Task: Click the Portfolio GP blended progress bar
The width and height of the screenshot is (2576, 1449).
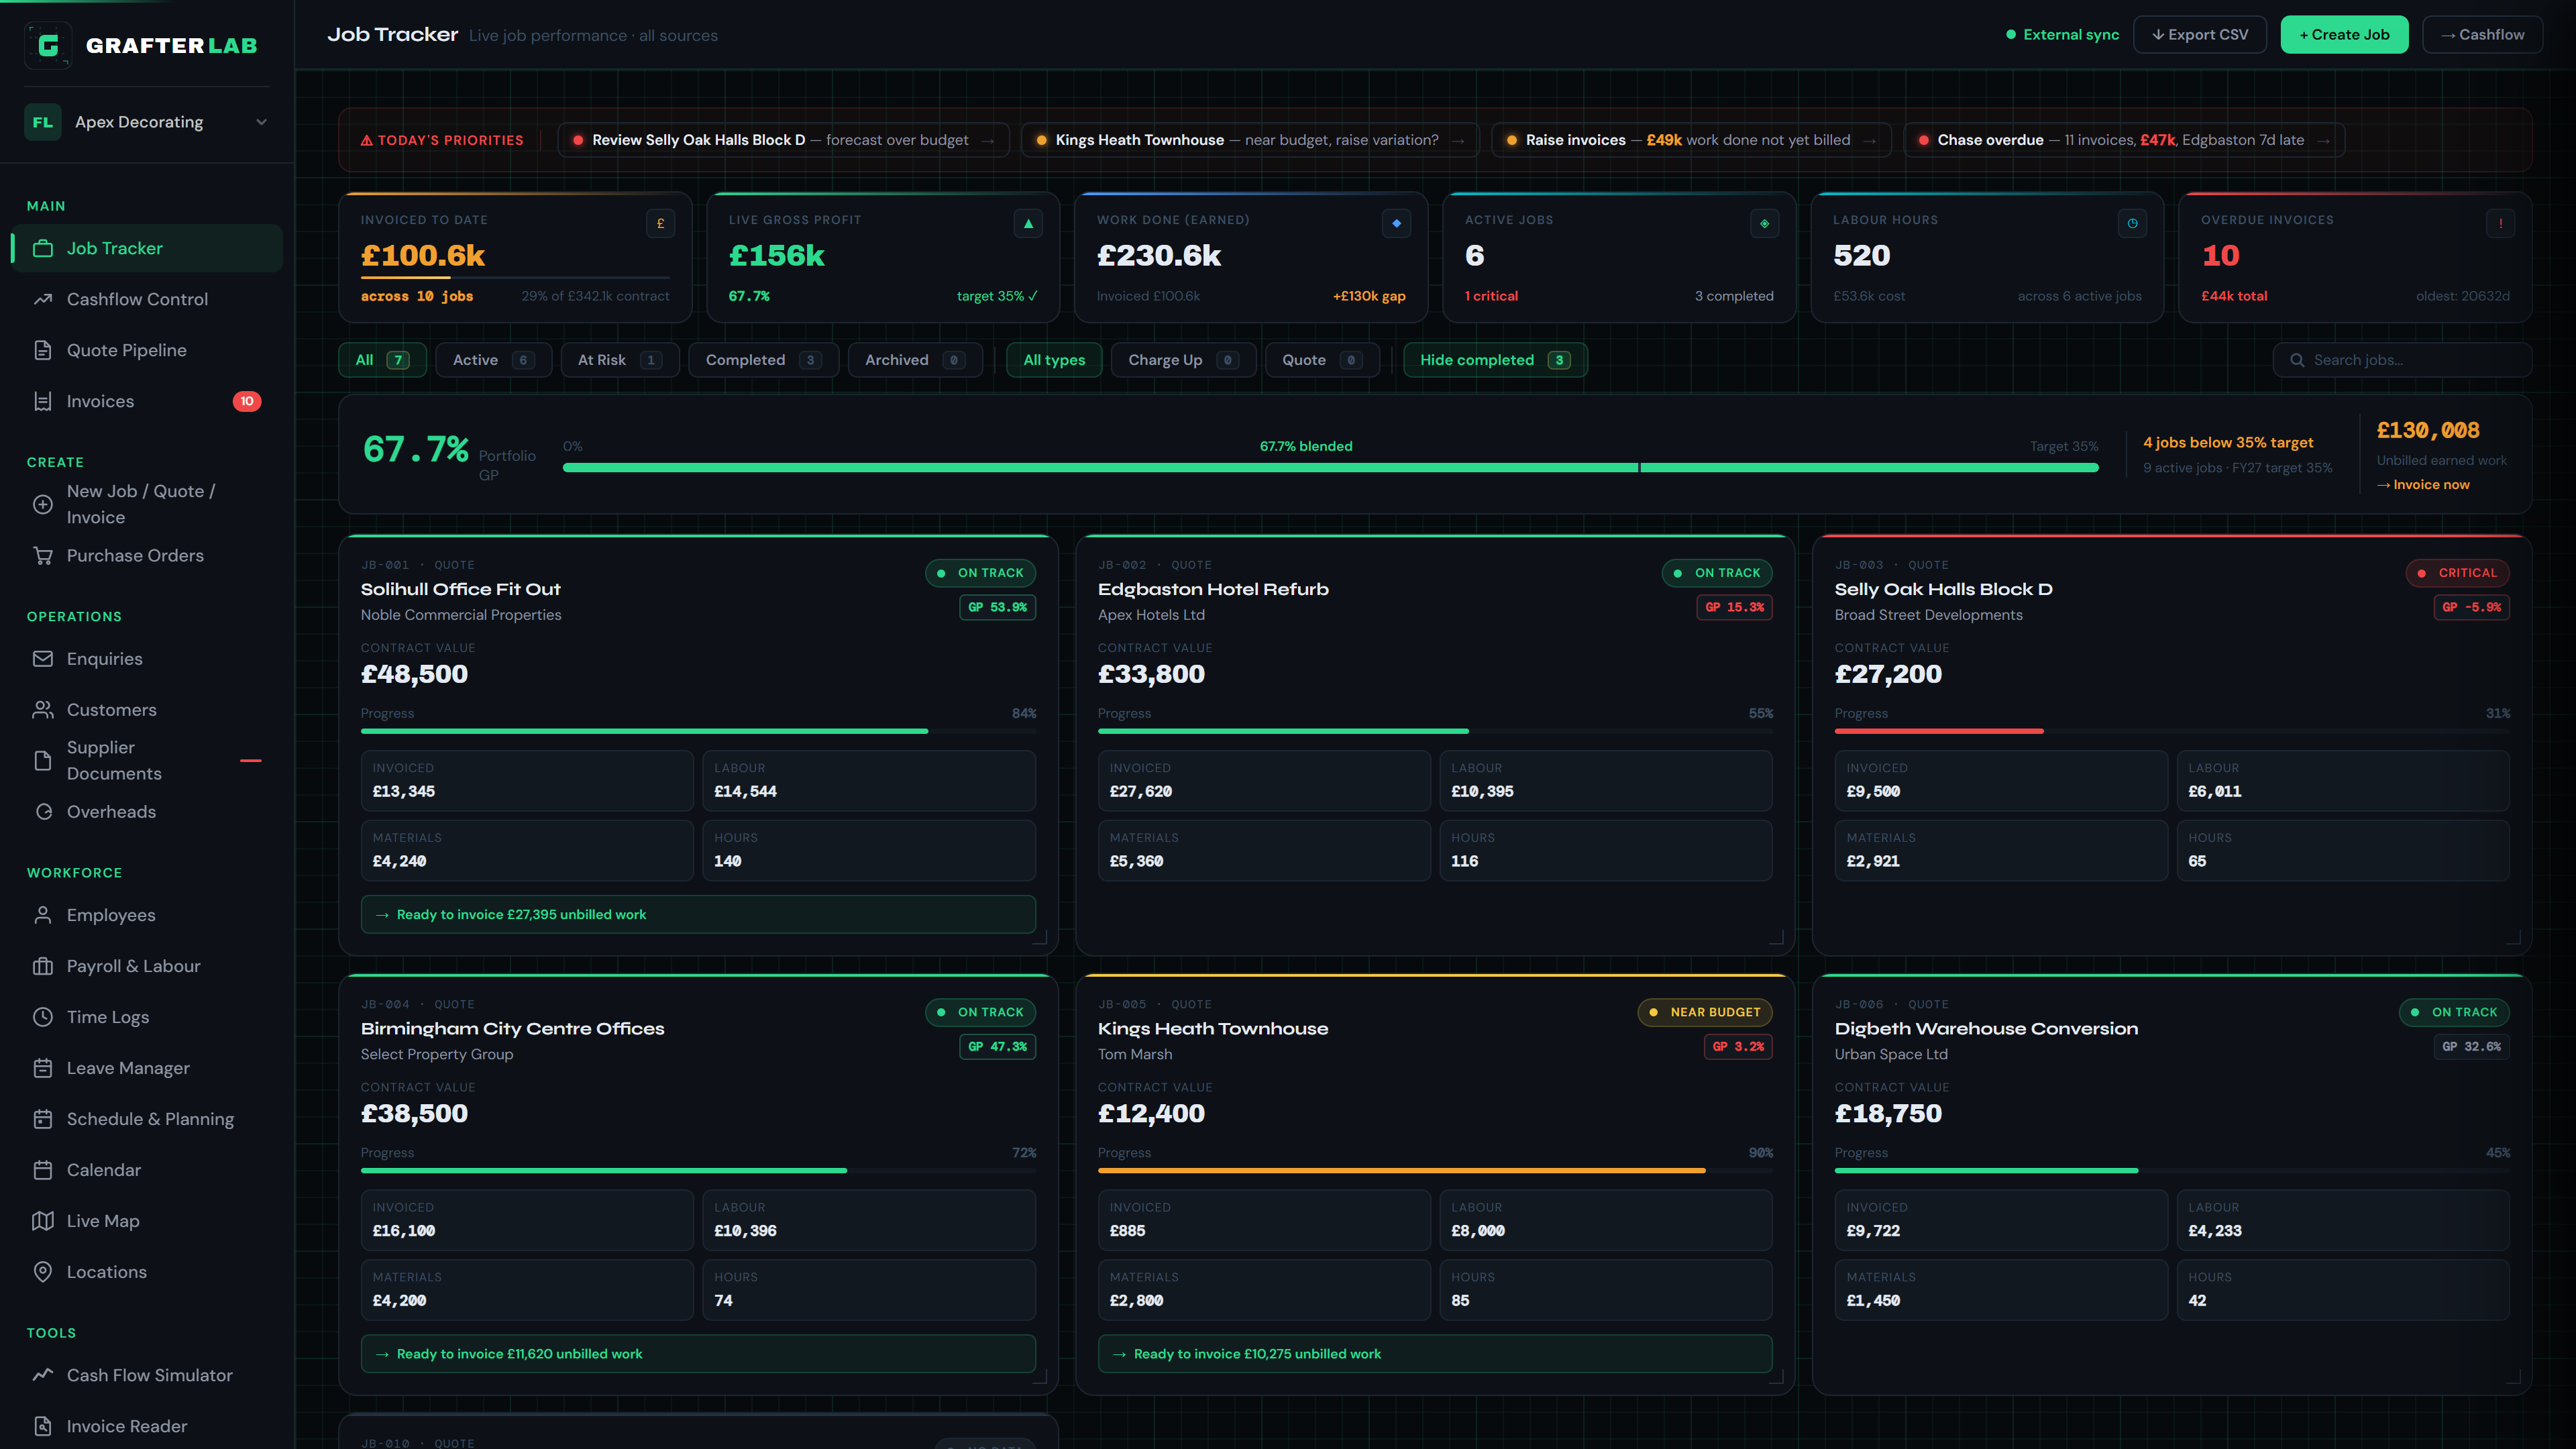Action: tap(1330, 468)
